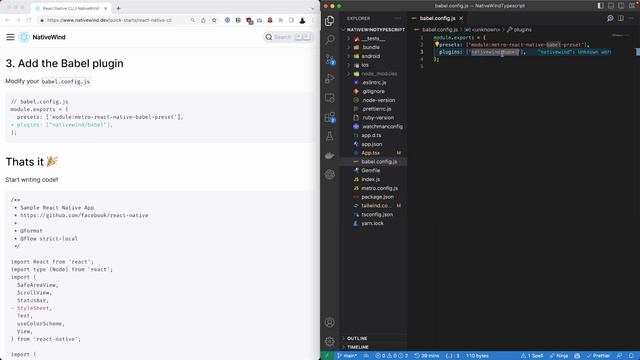Screen dimensions: 640x360
Task: Click the NativeWind search box
Action: click(288, 37)
